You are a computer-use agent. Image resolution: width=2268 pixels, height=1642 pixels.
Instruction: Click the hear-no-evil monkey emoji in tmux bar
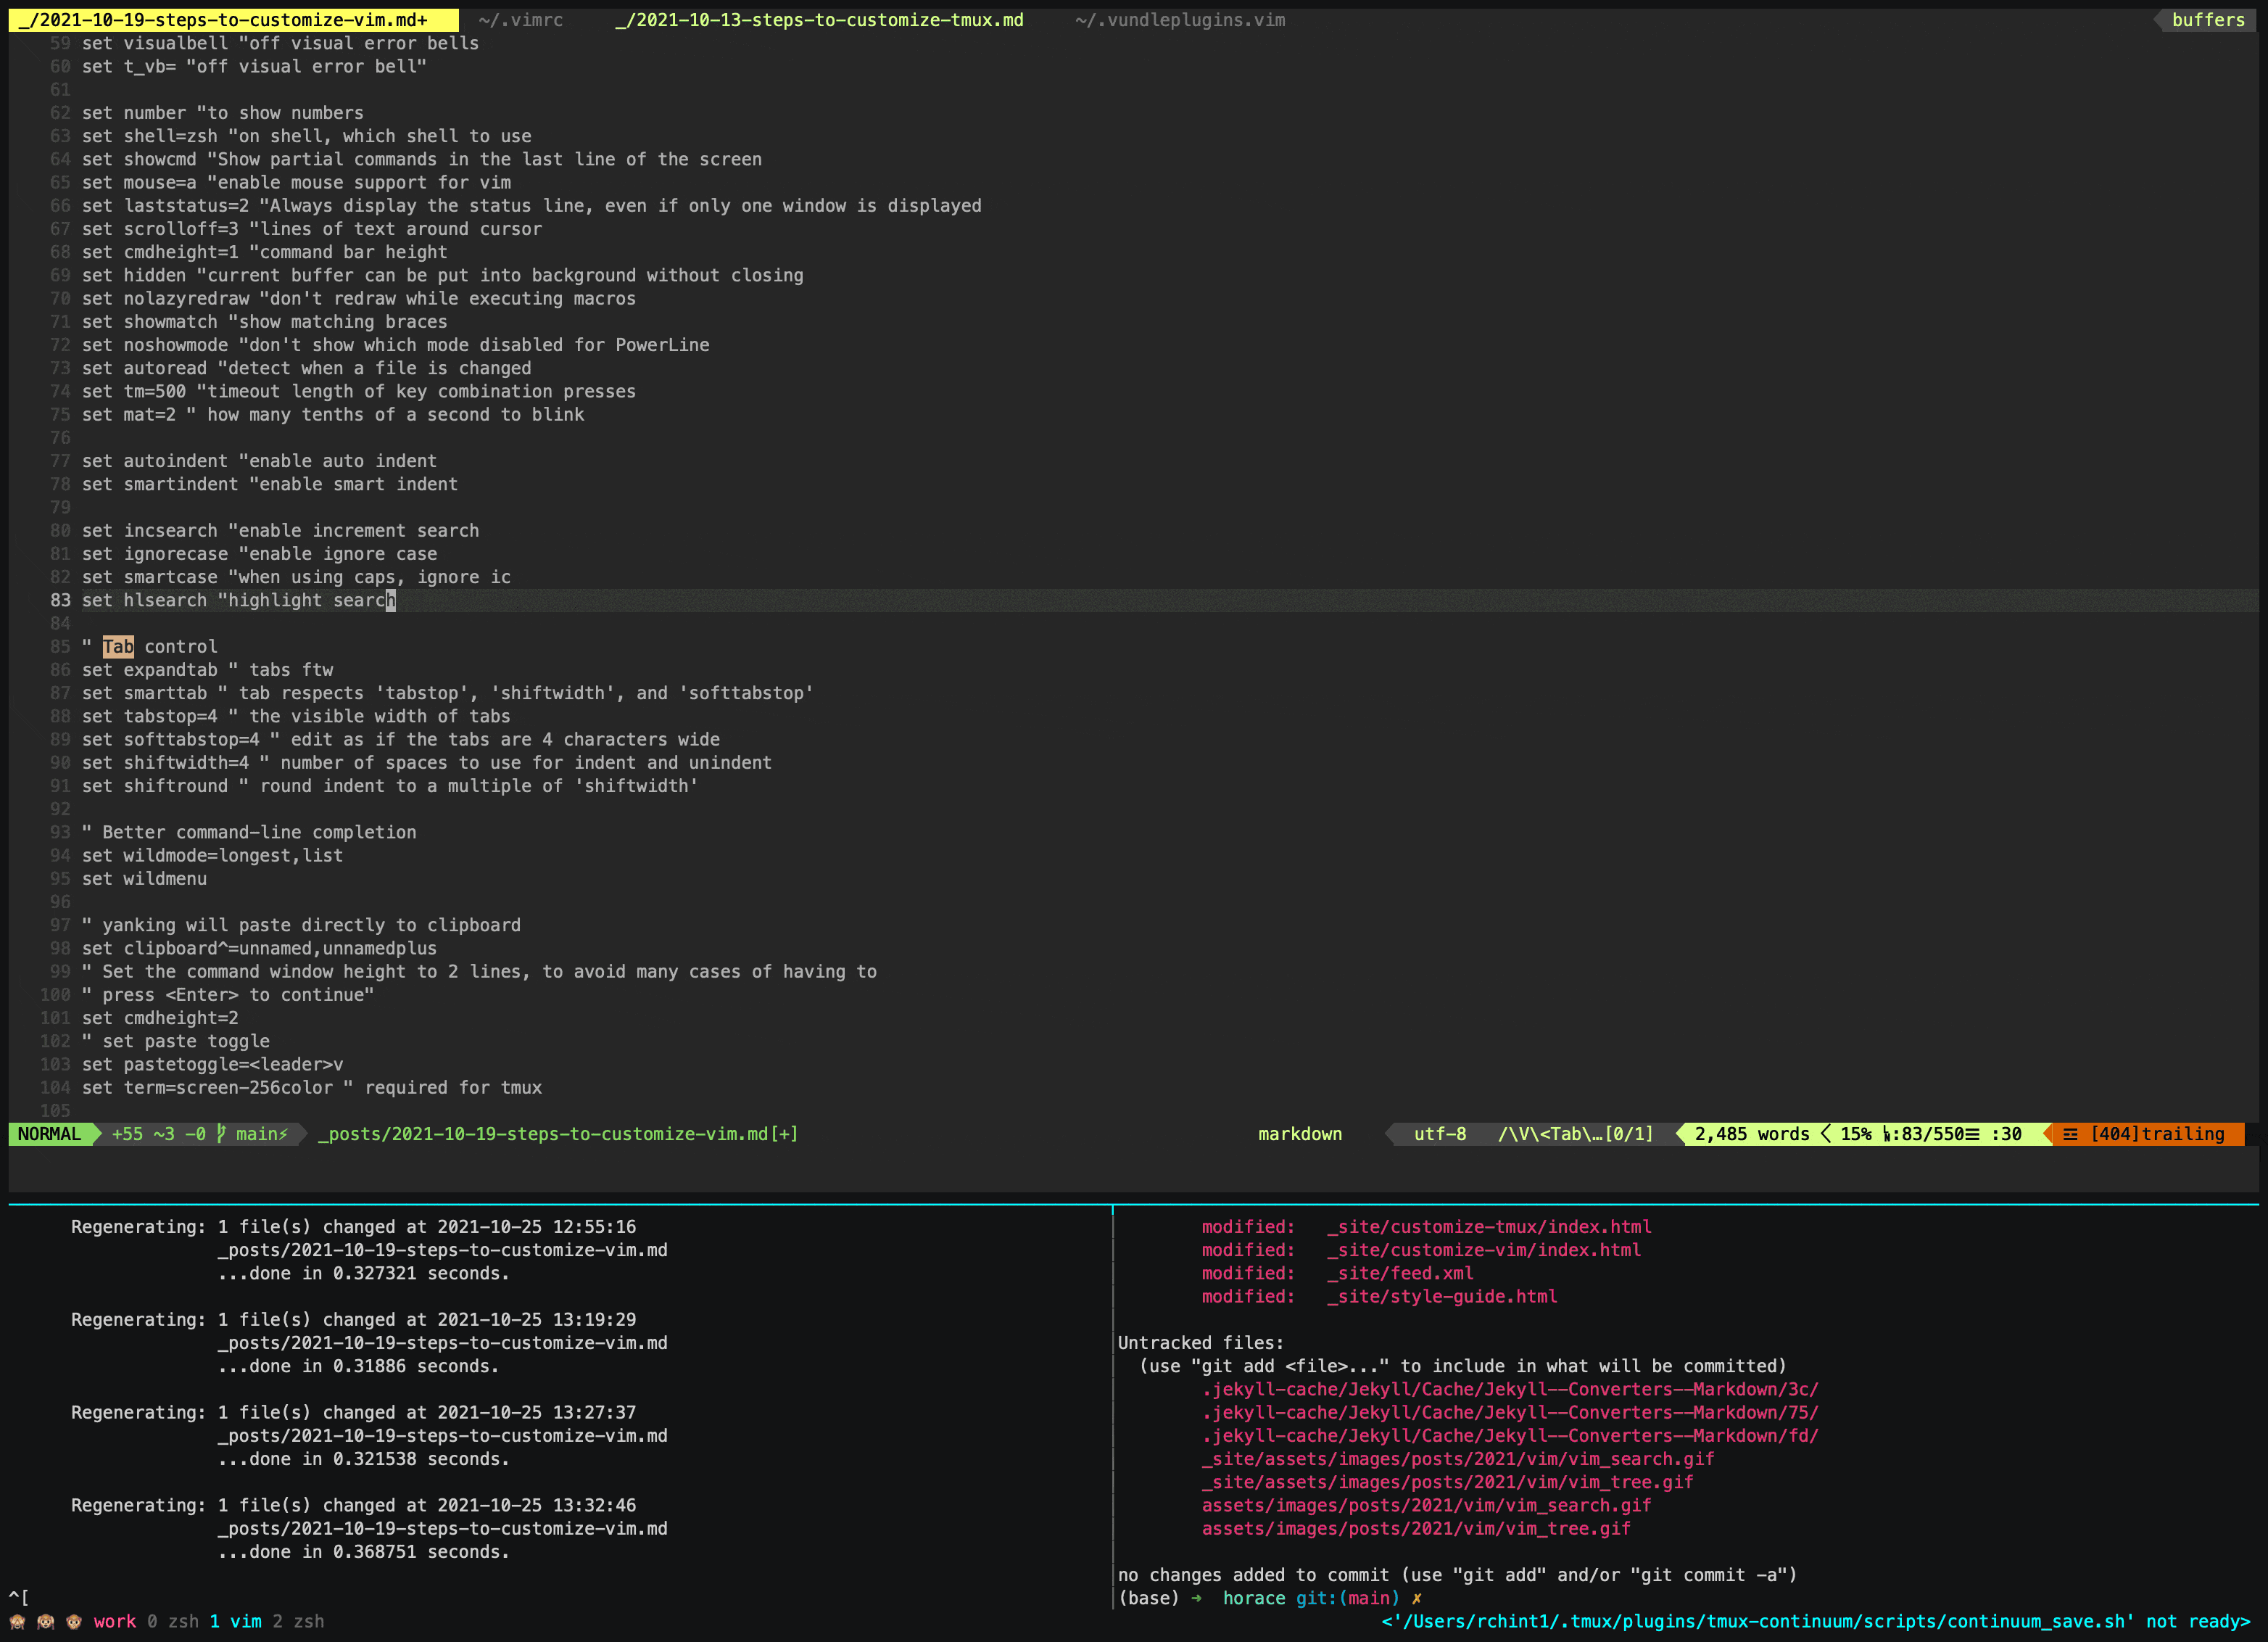46,1622
